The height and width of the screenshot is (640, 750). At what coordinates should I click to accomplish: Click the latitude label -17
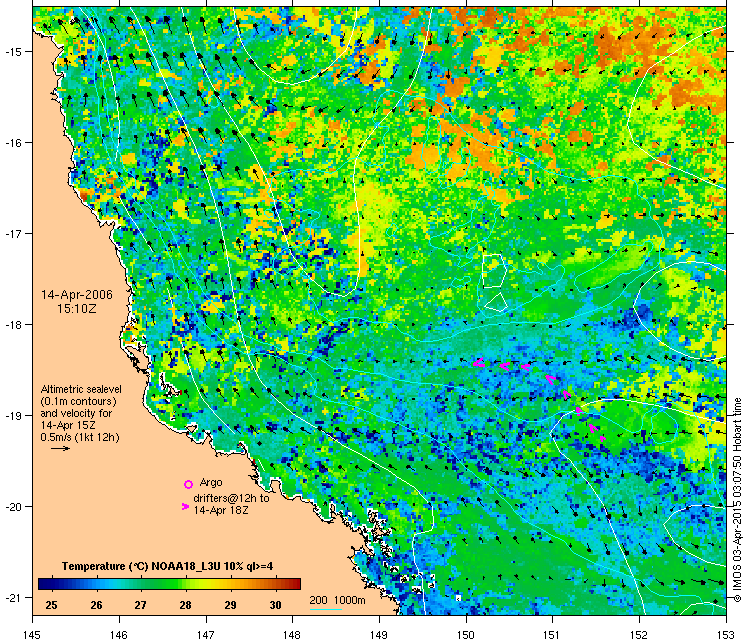point(12,233)
